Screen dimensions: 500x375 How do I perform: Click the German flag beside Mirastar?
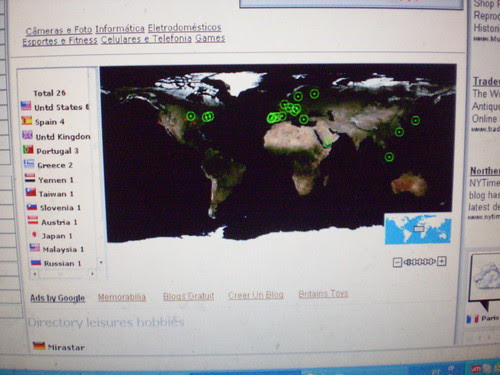(x=39, y=346)
